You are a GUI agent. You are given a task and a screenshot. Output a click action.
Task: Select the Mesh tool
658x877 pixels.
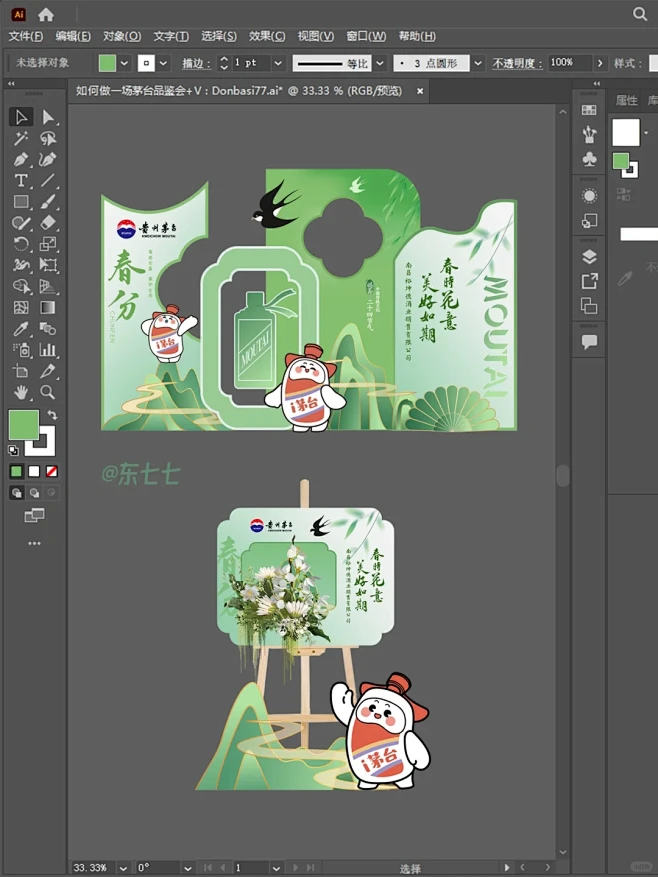click(21, 308)
